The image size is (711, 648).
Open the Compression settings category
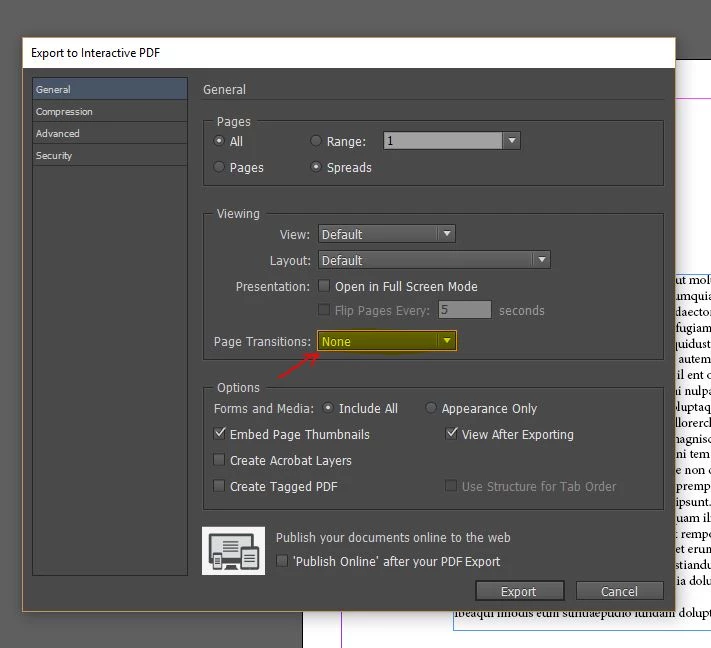point(110,111)
